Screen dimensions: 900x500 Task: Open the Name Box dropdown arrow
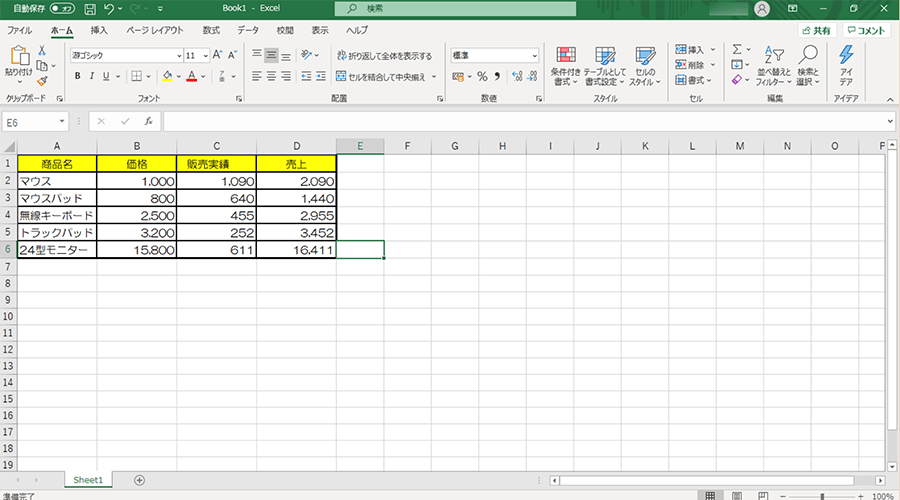62,121
